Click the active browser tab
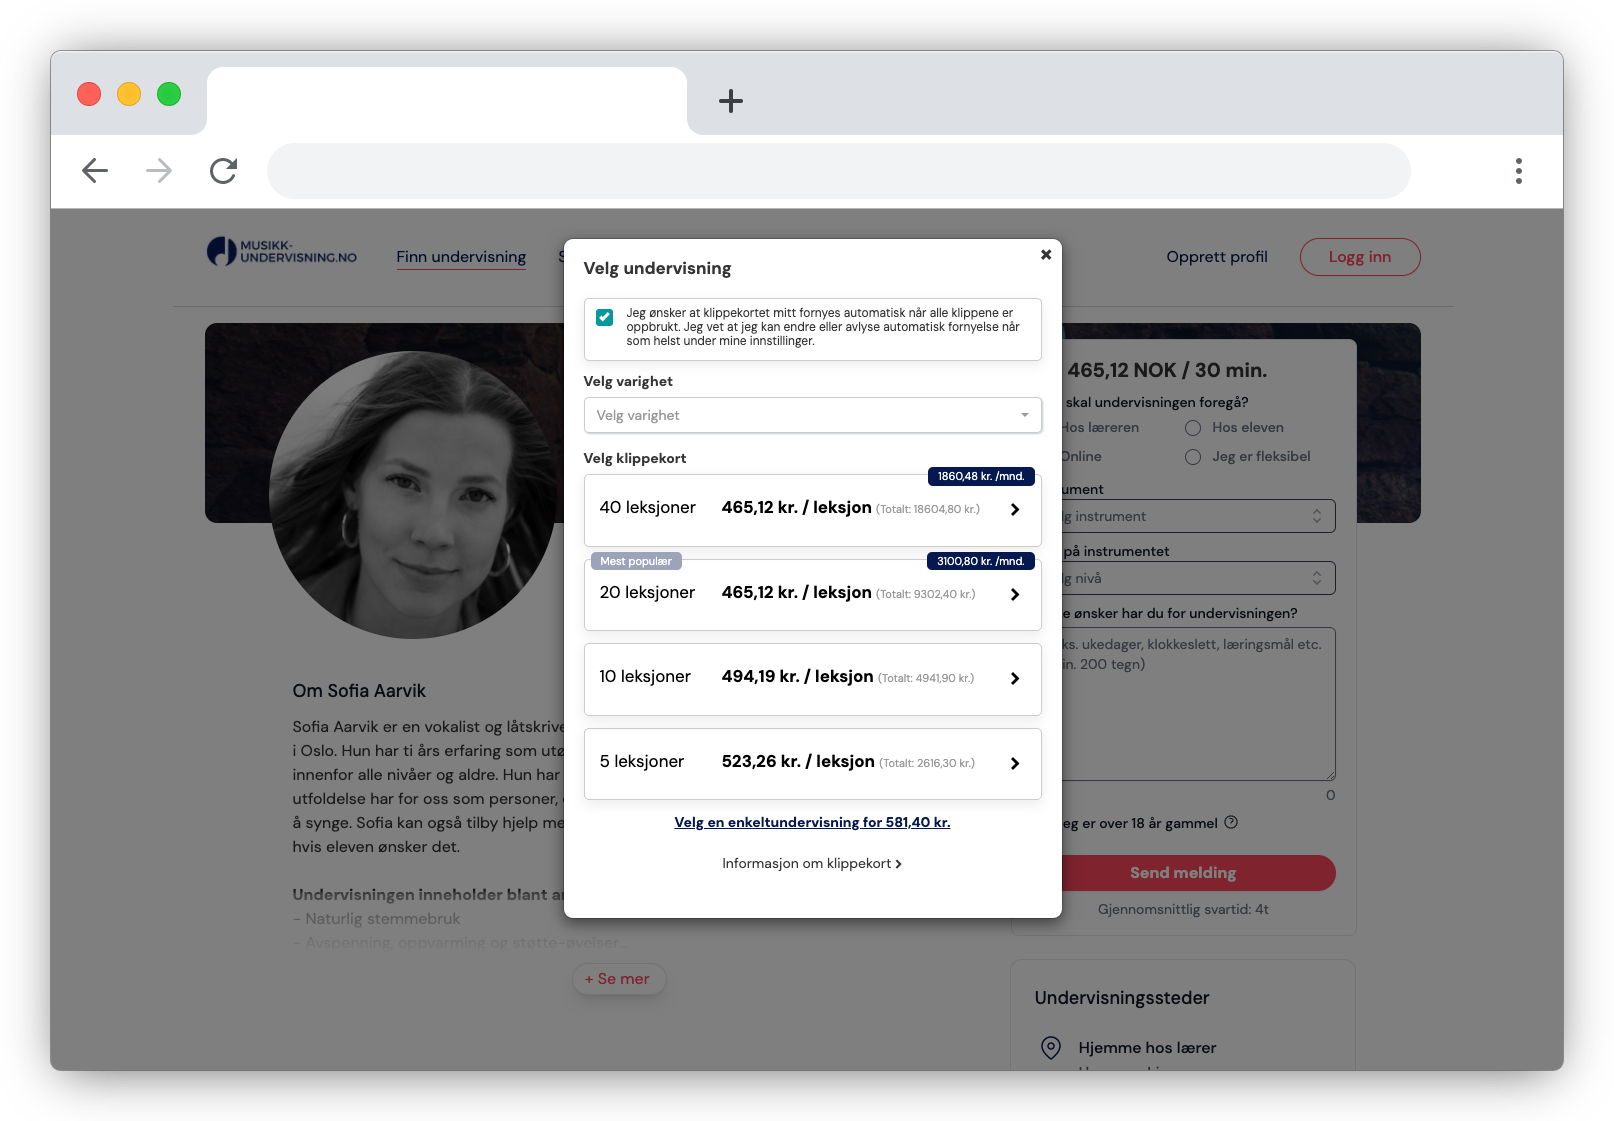The image size is (1614, 1121). pos(447,100)
